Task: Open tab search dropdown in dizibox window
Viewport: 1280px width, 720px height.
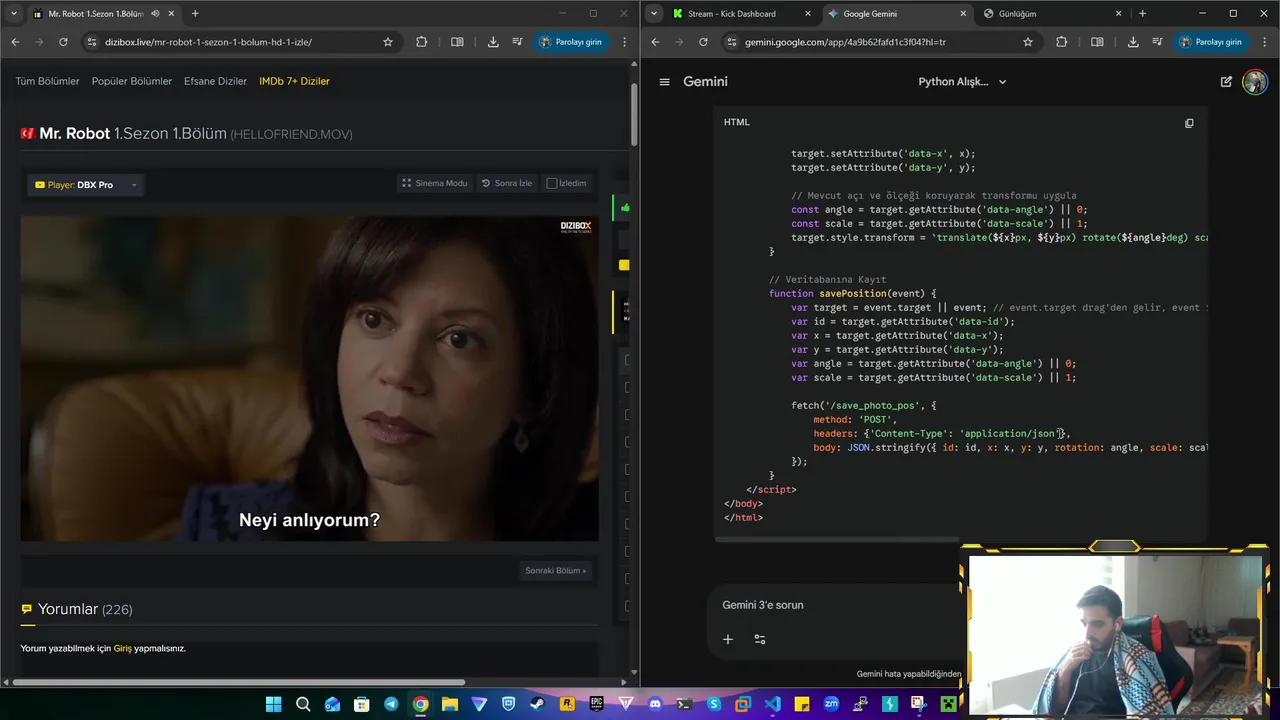Action: 14,14
